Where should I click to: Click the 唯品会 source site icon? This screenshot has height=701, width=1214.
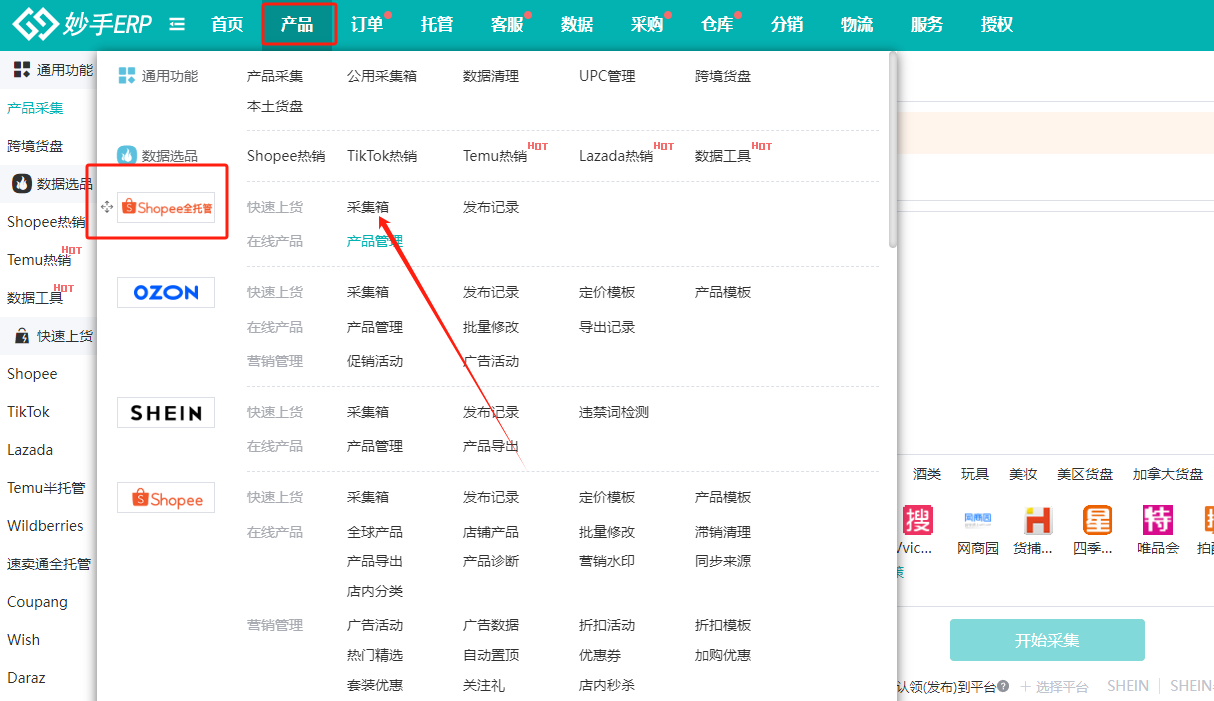point(1158,520)
